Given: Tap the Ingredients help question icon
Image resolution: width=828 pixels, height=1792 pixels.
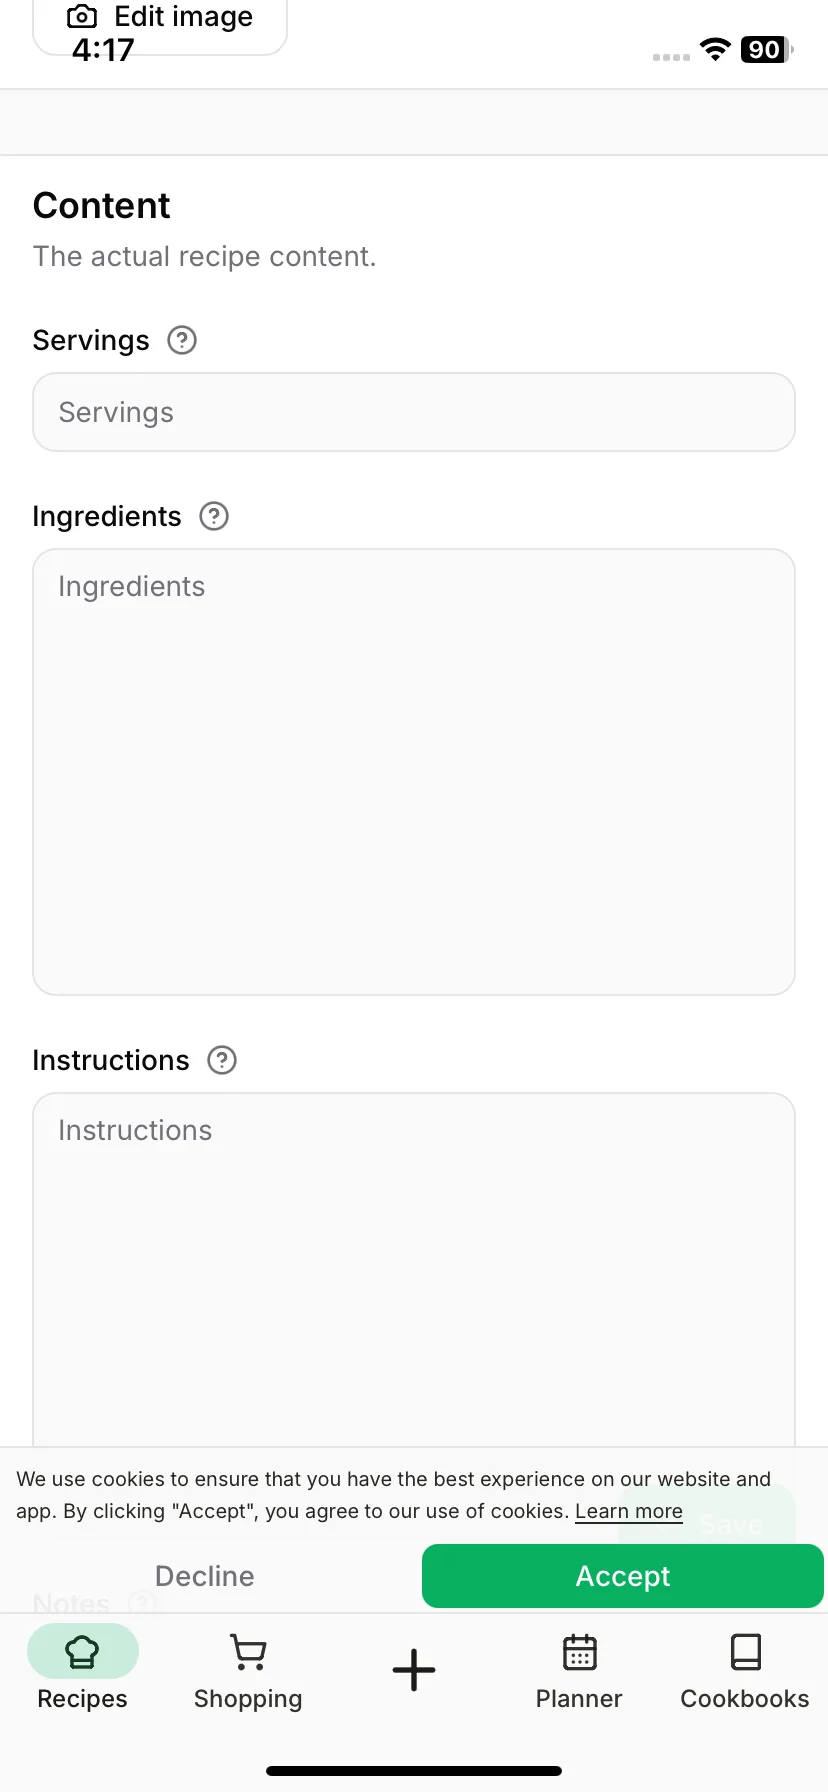Looking at the screenshot, I should (x=214, y=516).
